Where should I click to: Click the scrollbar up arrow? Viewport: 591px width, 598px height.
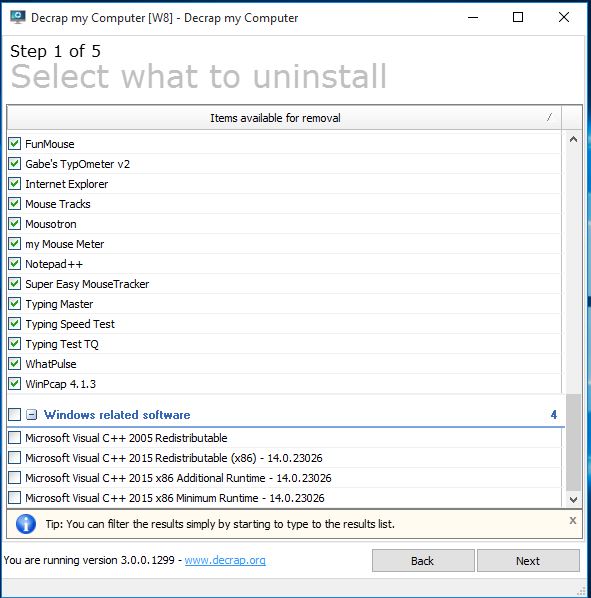point(573,140)
